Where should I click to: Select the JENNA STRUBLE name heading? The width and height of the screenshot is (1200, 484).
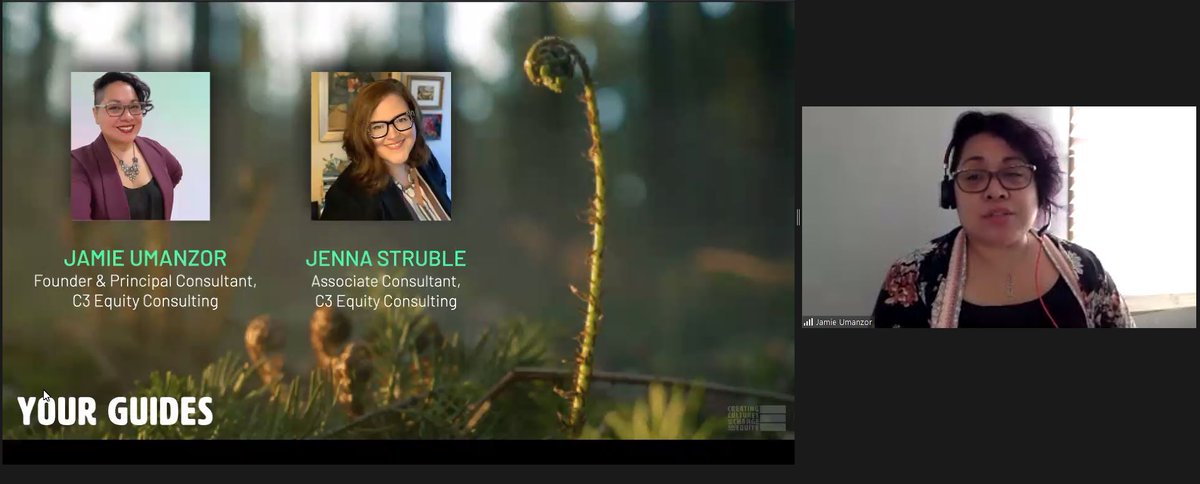[x=386, y=258]
